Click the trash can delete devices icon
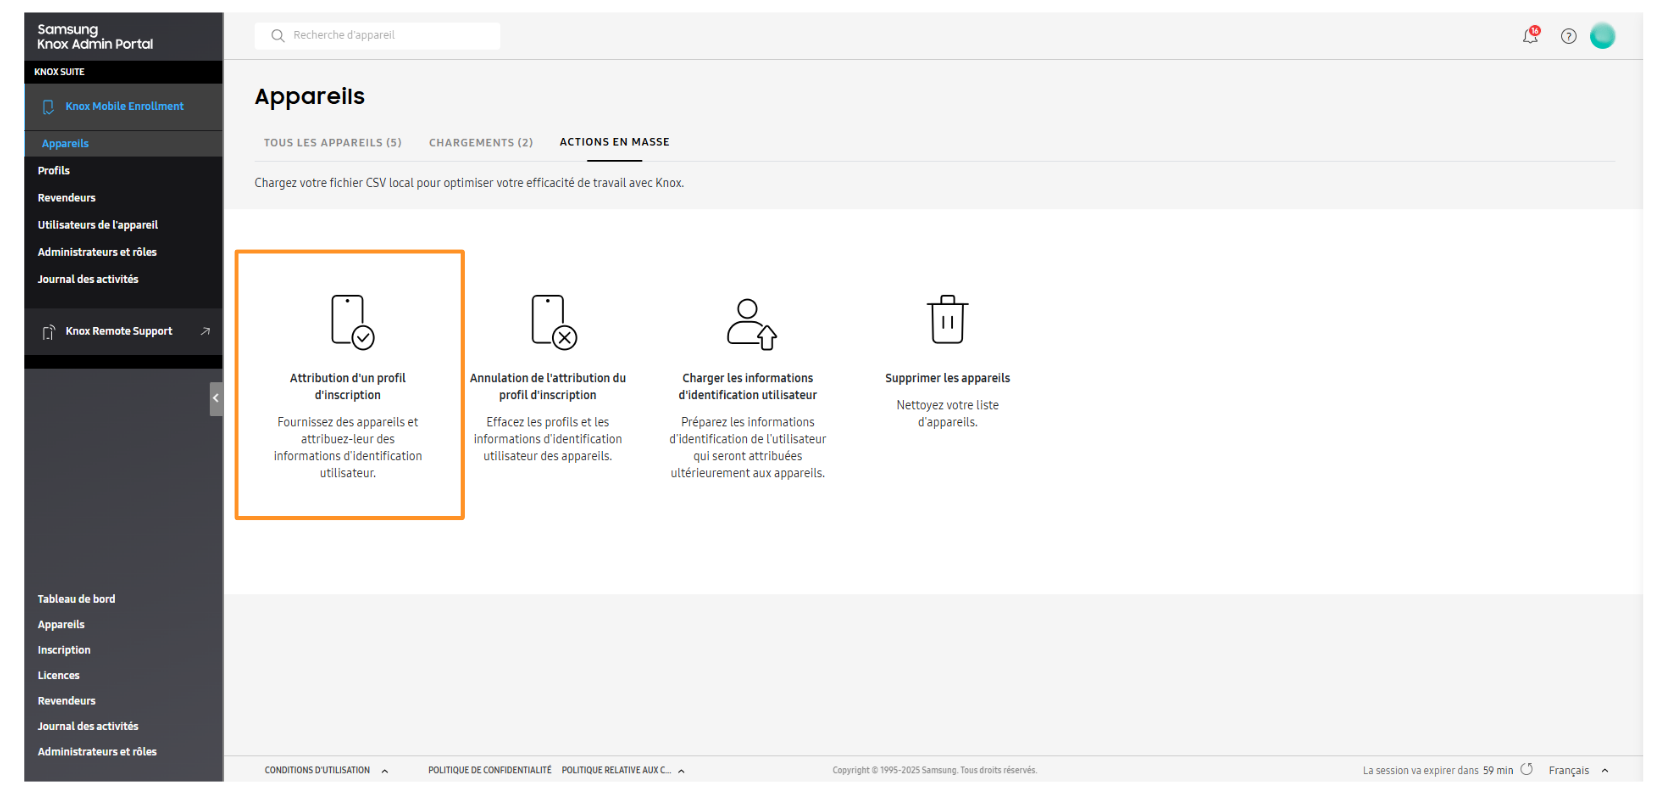The image size is (1674, 797). coord(947,319)
